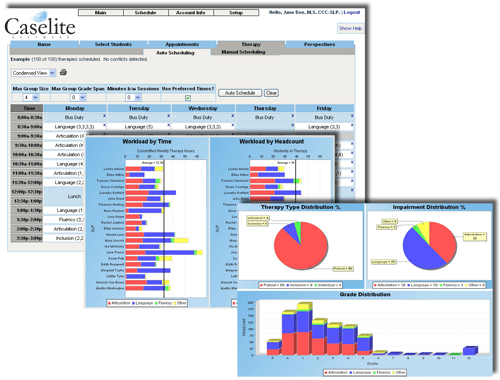Click the Friday column header

324,108
